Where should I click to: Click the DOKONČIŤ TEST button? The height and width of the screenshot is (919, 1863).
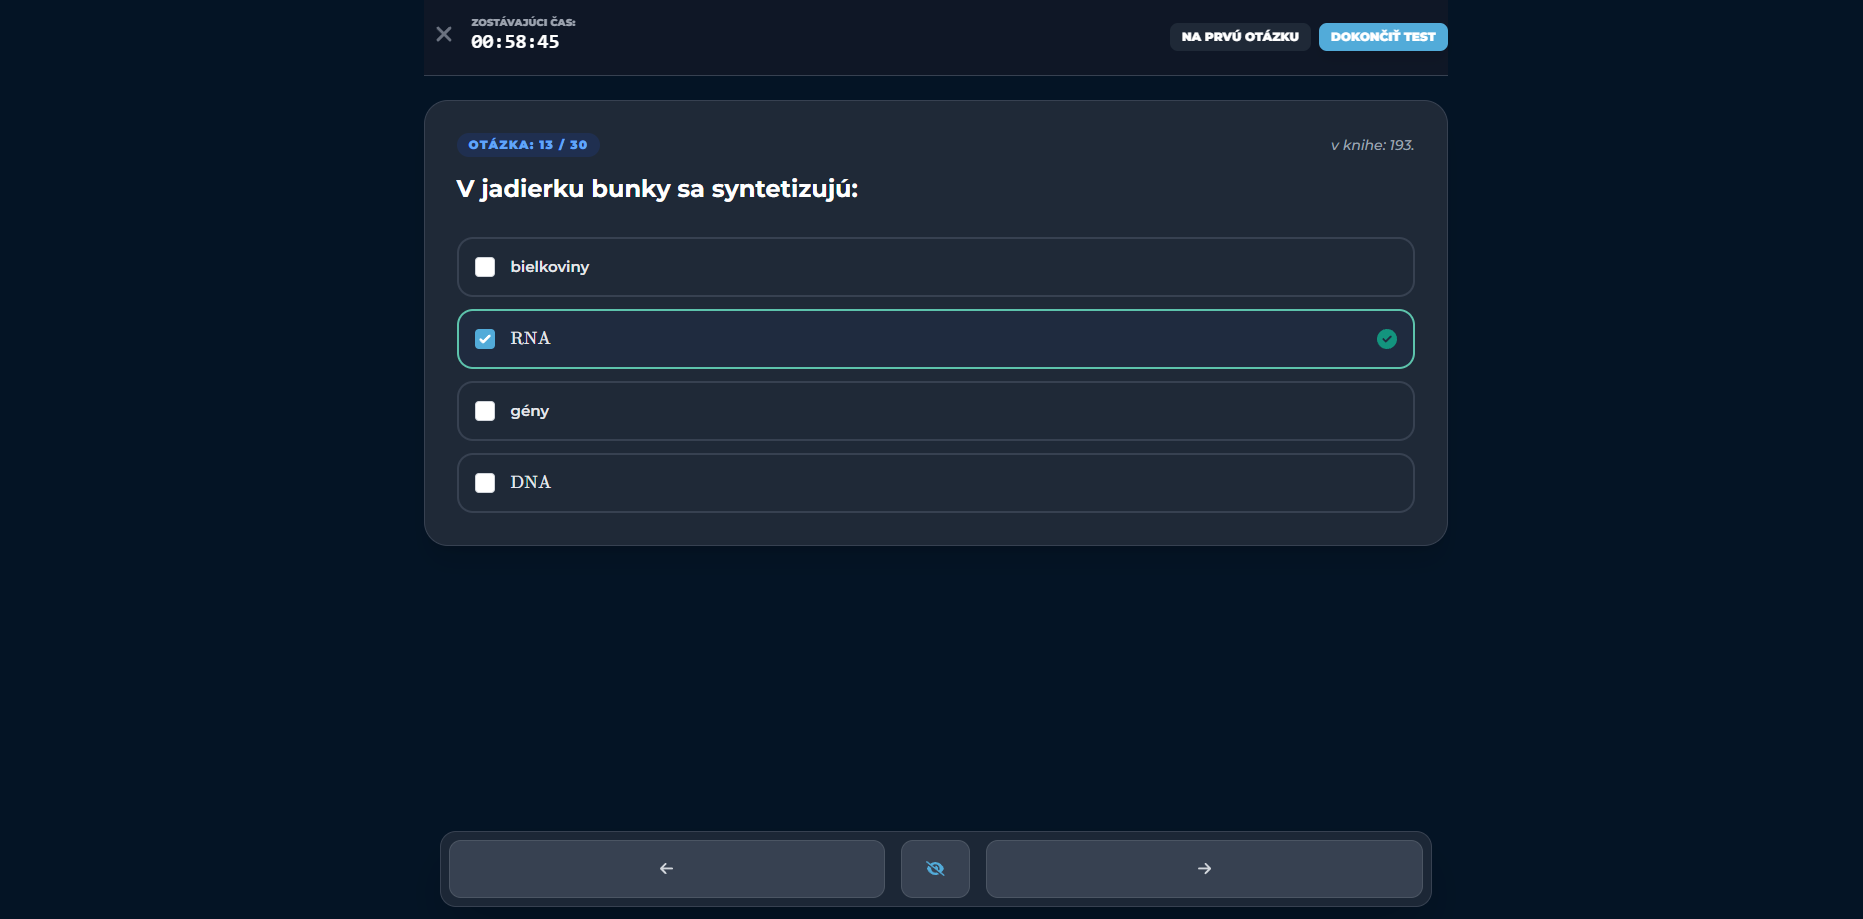[1382, 37]
